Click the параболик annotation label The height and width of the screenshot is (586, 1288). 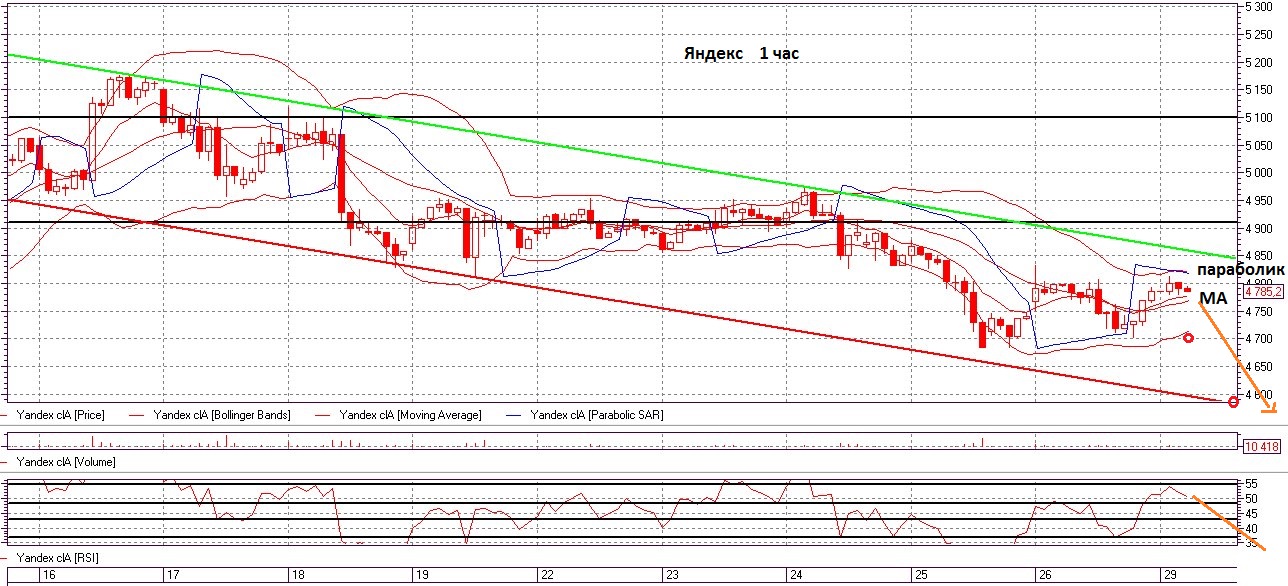[1239, 271]
